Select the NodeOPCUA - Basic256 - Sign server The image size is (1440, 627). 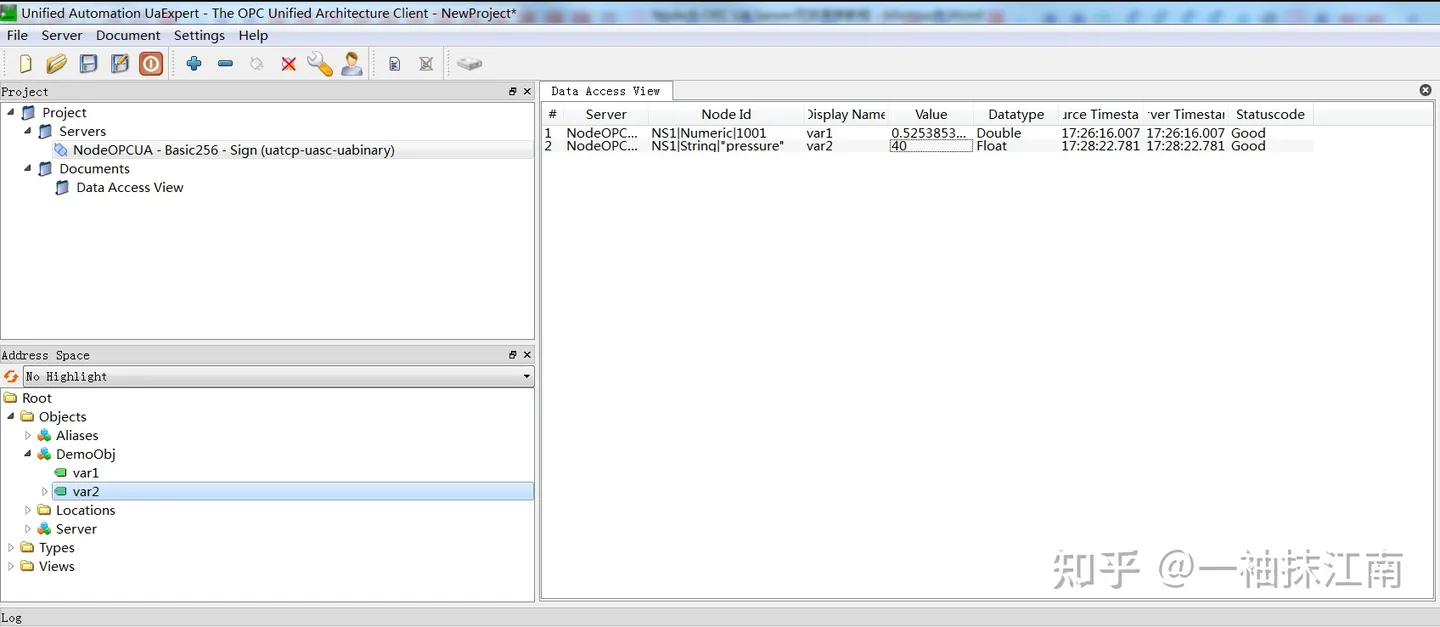coord(233,150)
